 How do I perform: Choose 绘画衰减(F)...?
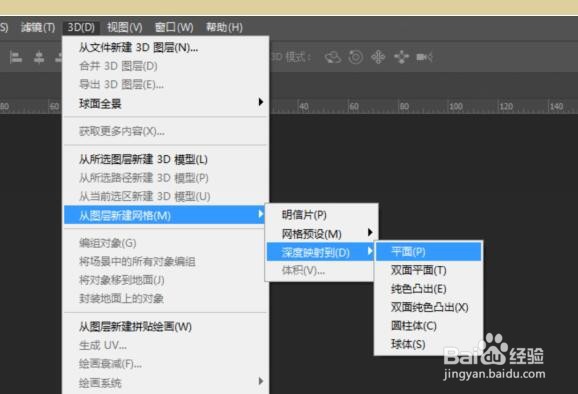click(166, 364)
